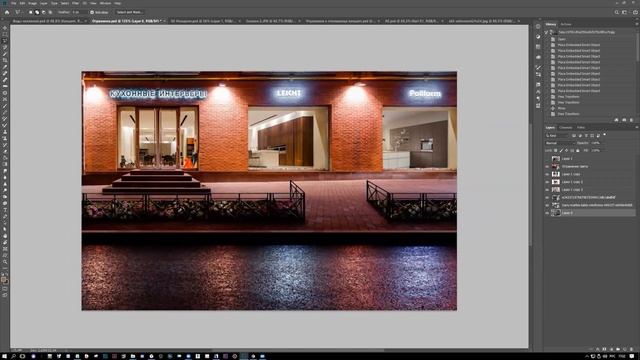Filter layers by adjustment layers icon
Screen dimensions: 640x360
coord(580,136)
